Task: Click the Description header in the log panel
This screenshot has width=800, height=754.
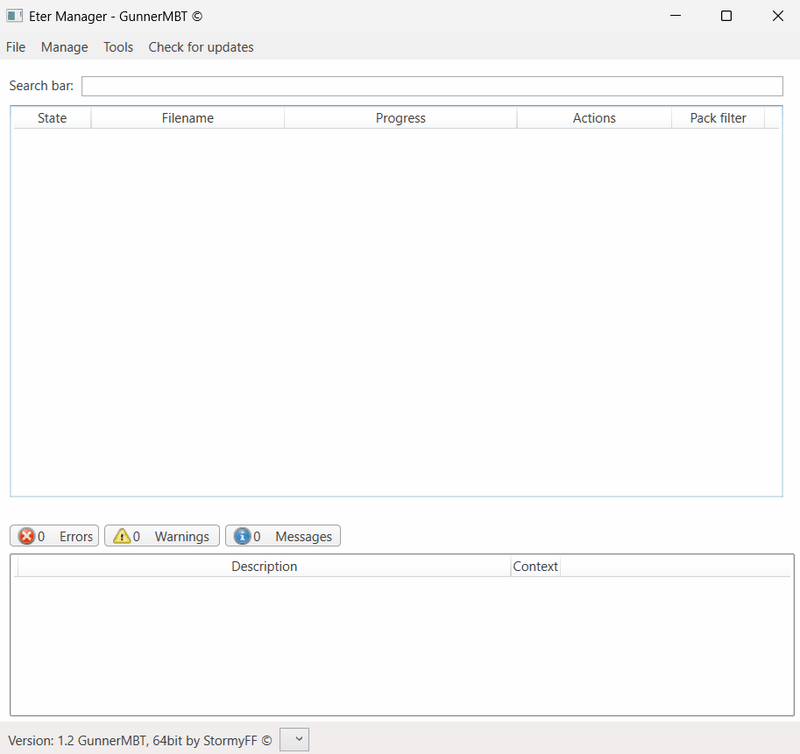Action: (264, 566)
